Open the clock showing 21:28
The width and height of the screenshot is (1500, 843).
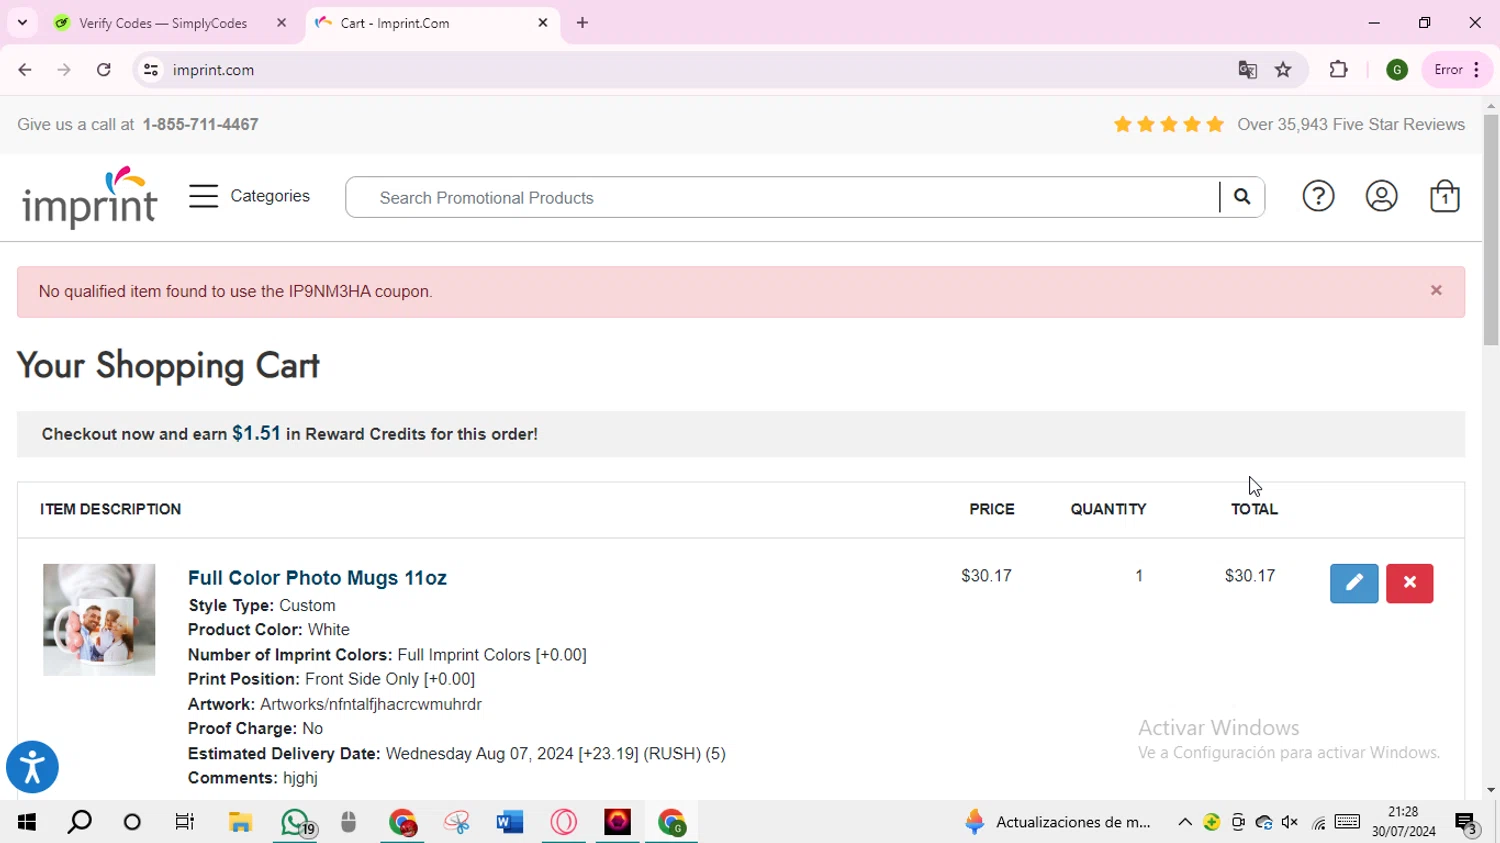(1404, 822)
